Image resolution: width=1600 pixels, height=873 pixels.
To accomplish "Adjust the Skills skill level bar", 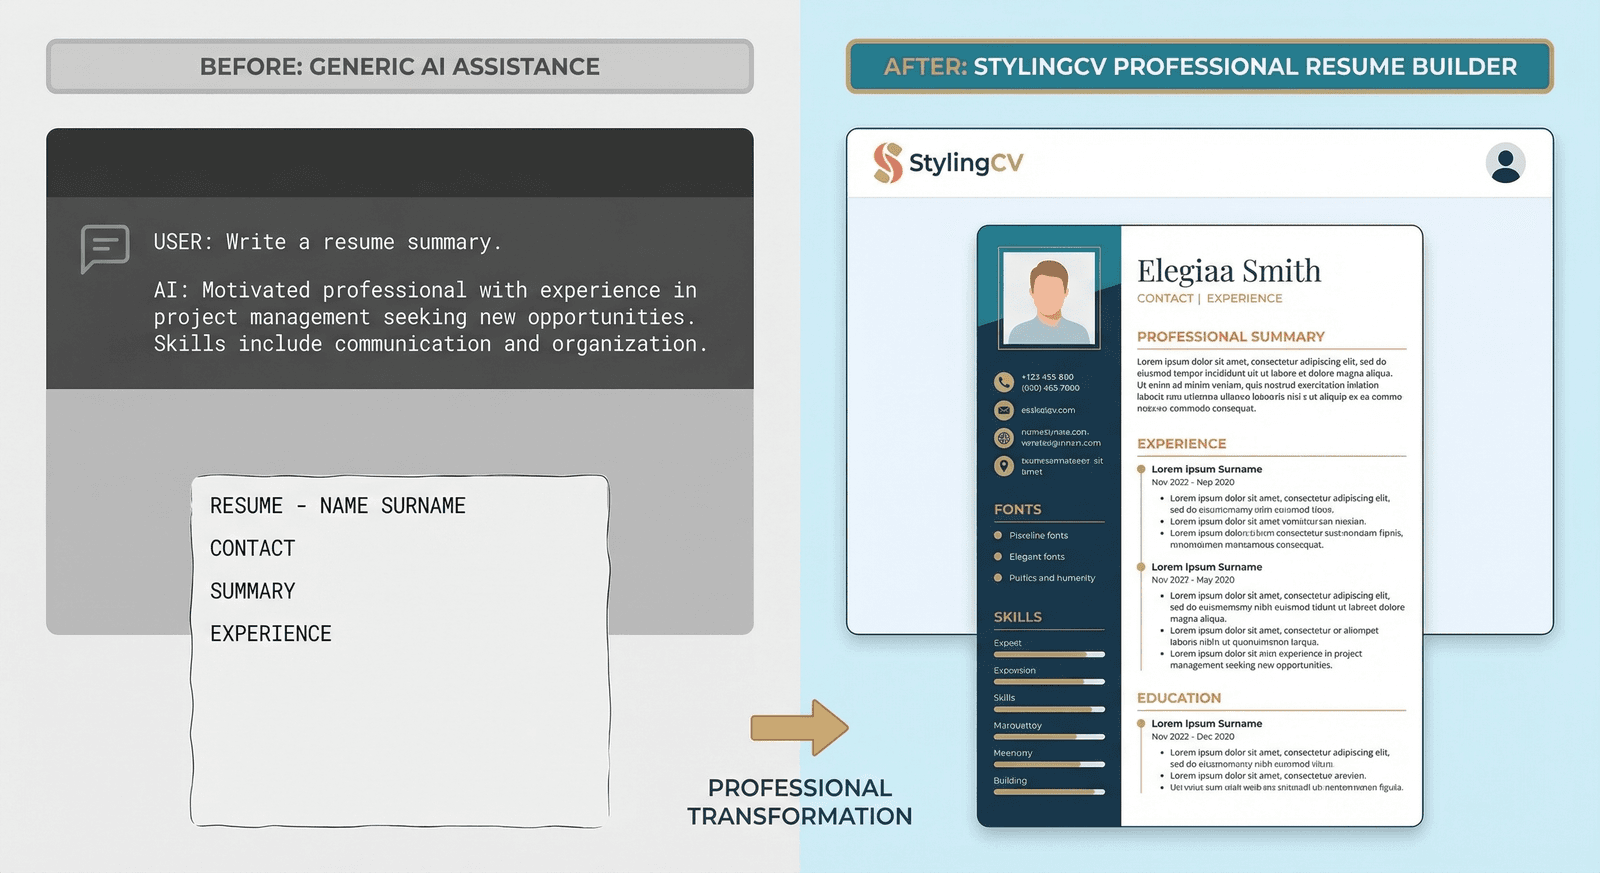I will tap(1049, 709).
